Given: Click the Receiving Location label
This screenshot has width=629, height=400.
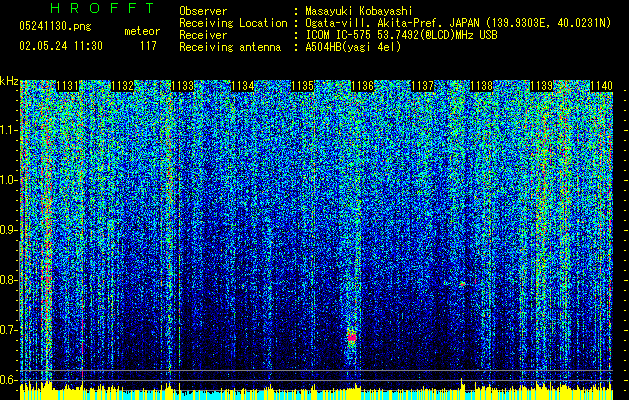Looking at the screenshot, I should [233, 23].
